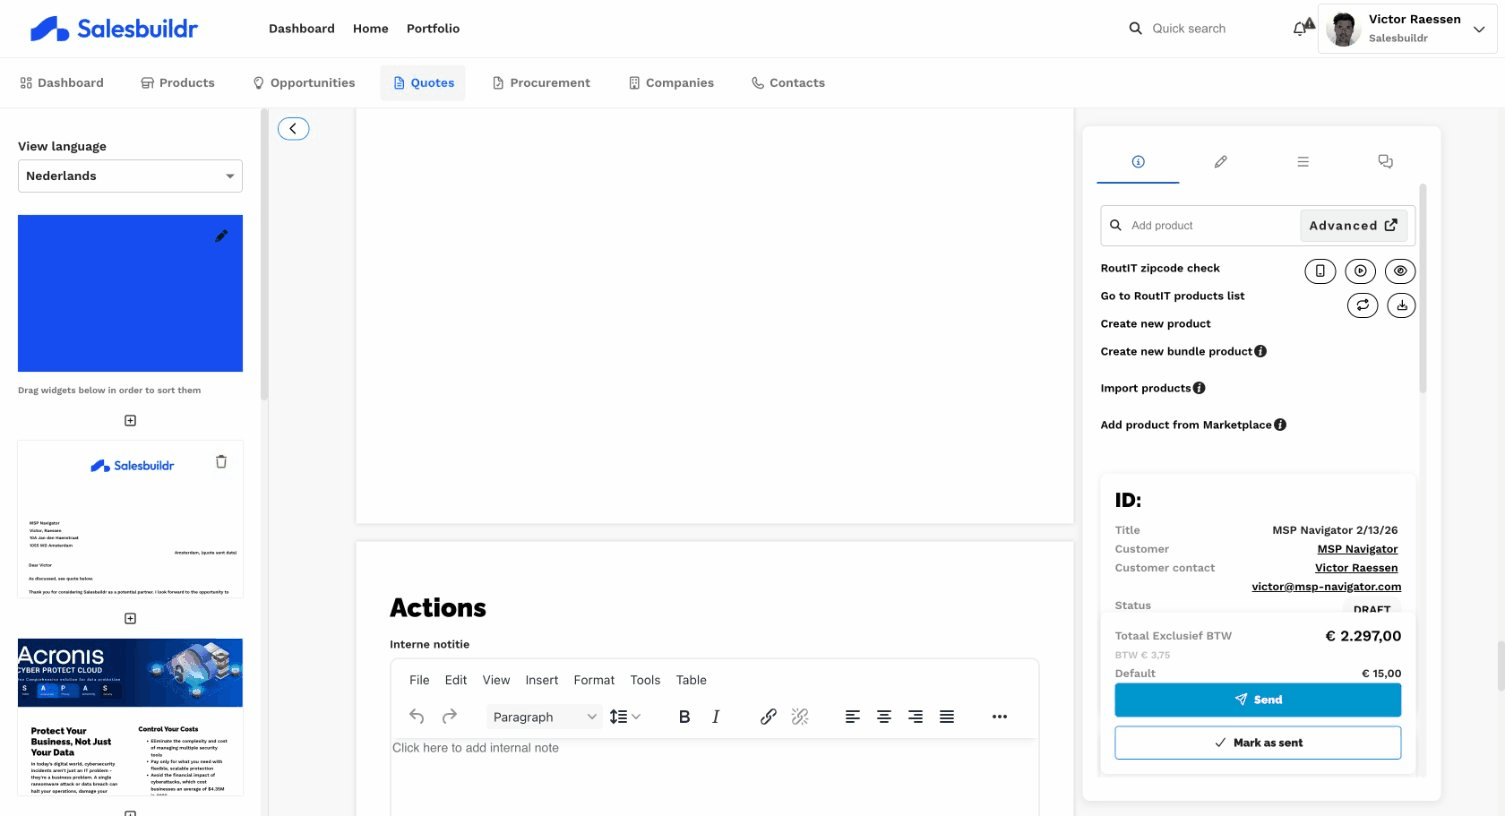Remove link with the unlink icon

tap(800, 716)
